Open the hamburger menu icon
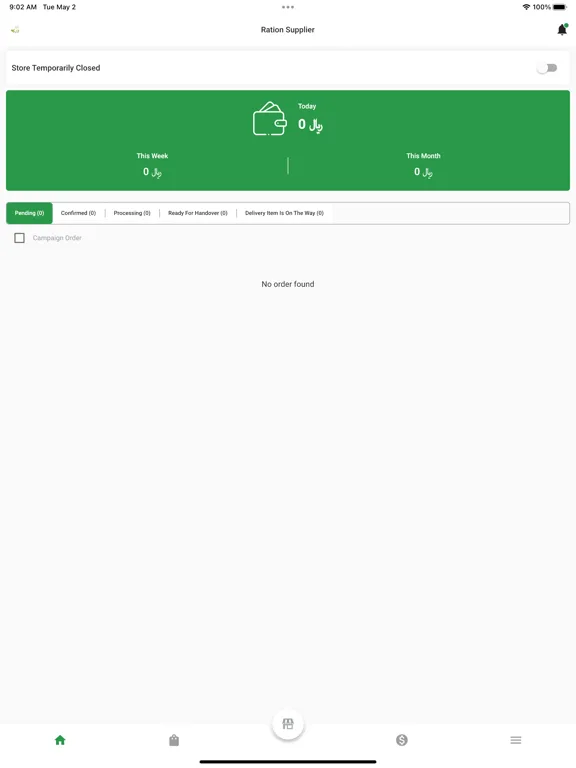 (x=516, y=740)
